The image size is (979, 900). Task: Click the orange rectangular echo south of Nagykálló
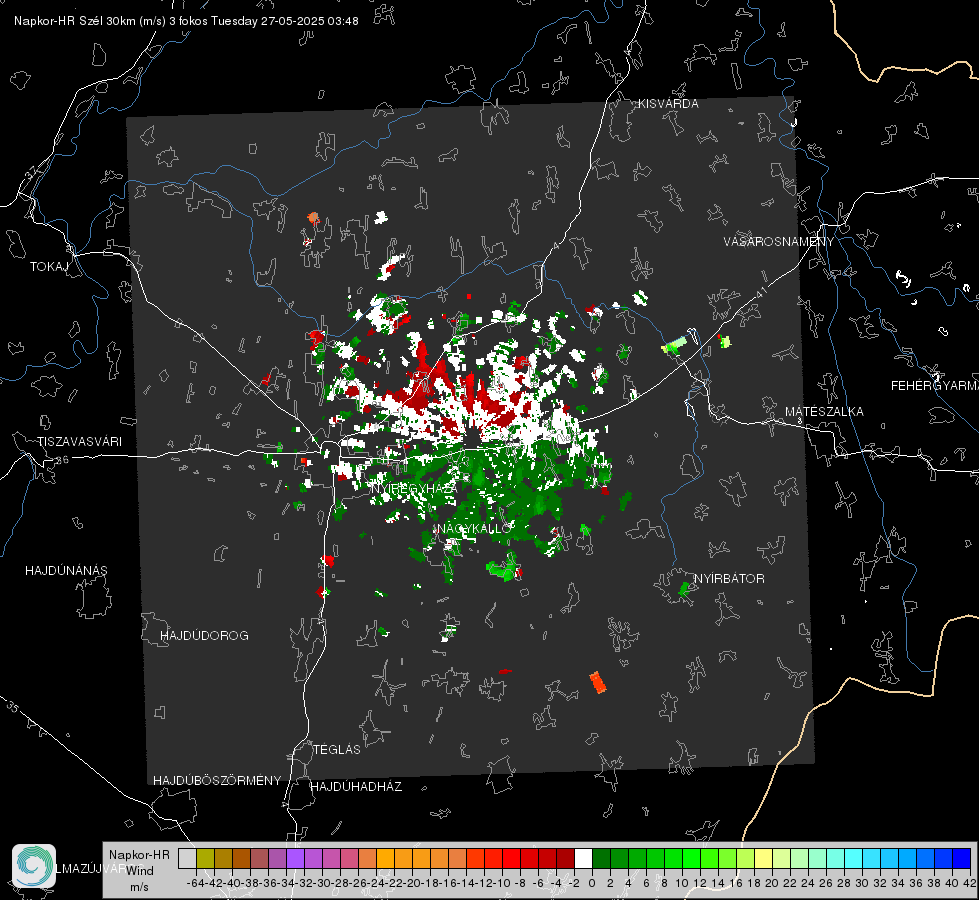(598, 682)
